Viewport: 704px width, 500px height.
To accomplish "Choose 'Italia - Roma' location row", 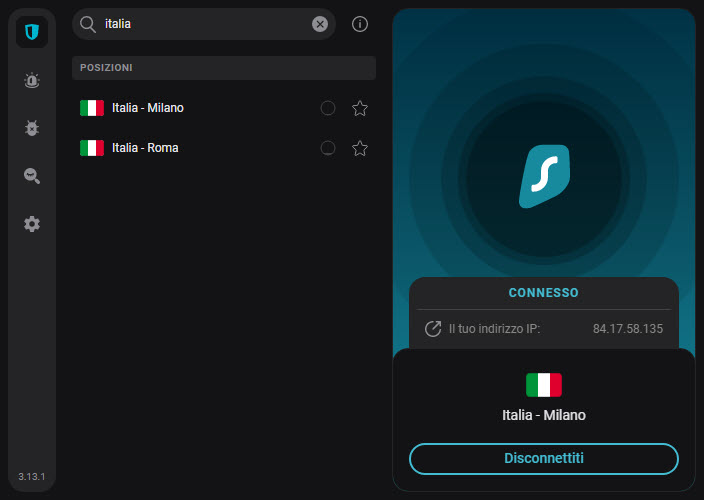I will click(224, 148).
